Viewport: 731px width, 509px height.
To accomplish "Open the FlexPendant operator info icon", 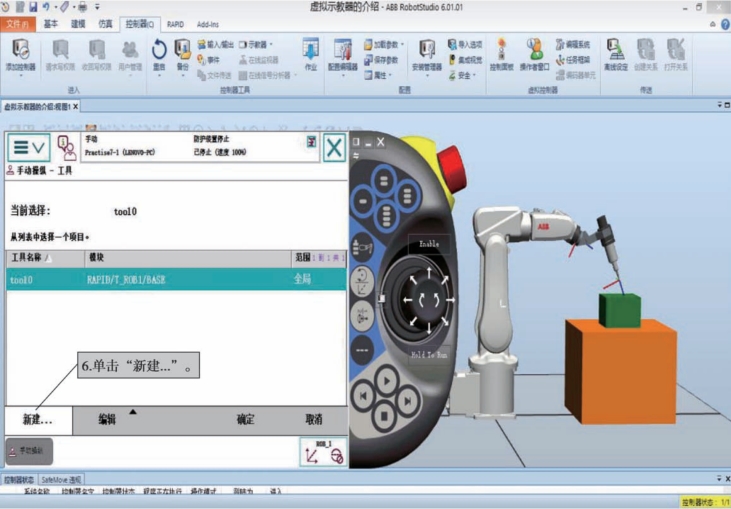I will [x=67, y=148].
